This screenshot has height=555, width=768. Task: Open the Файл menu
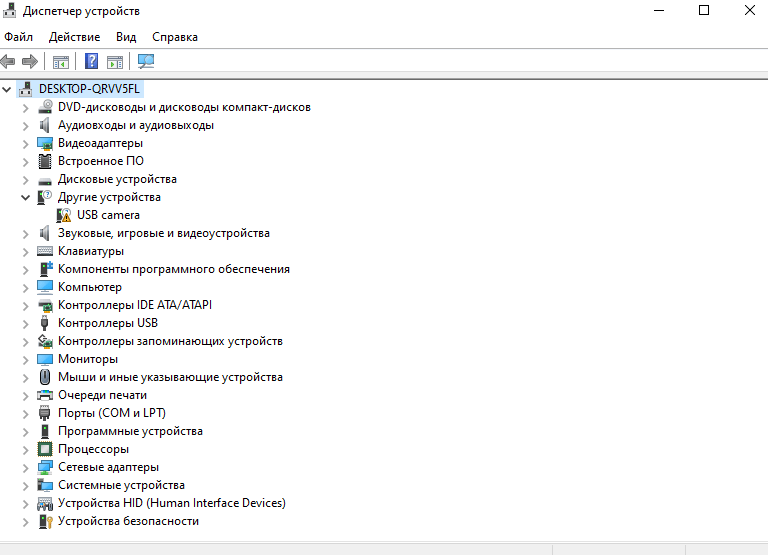[19, 37]
